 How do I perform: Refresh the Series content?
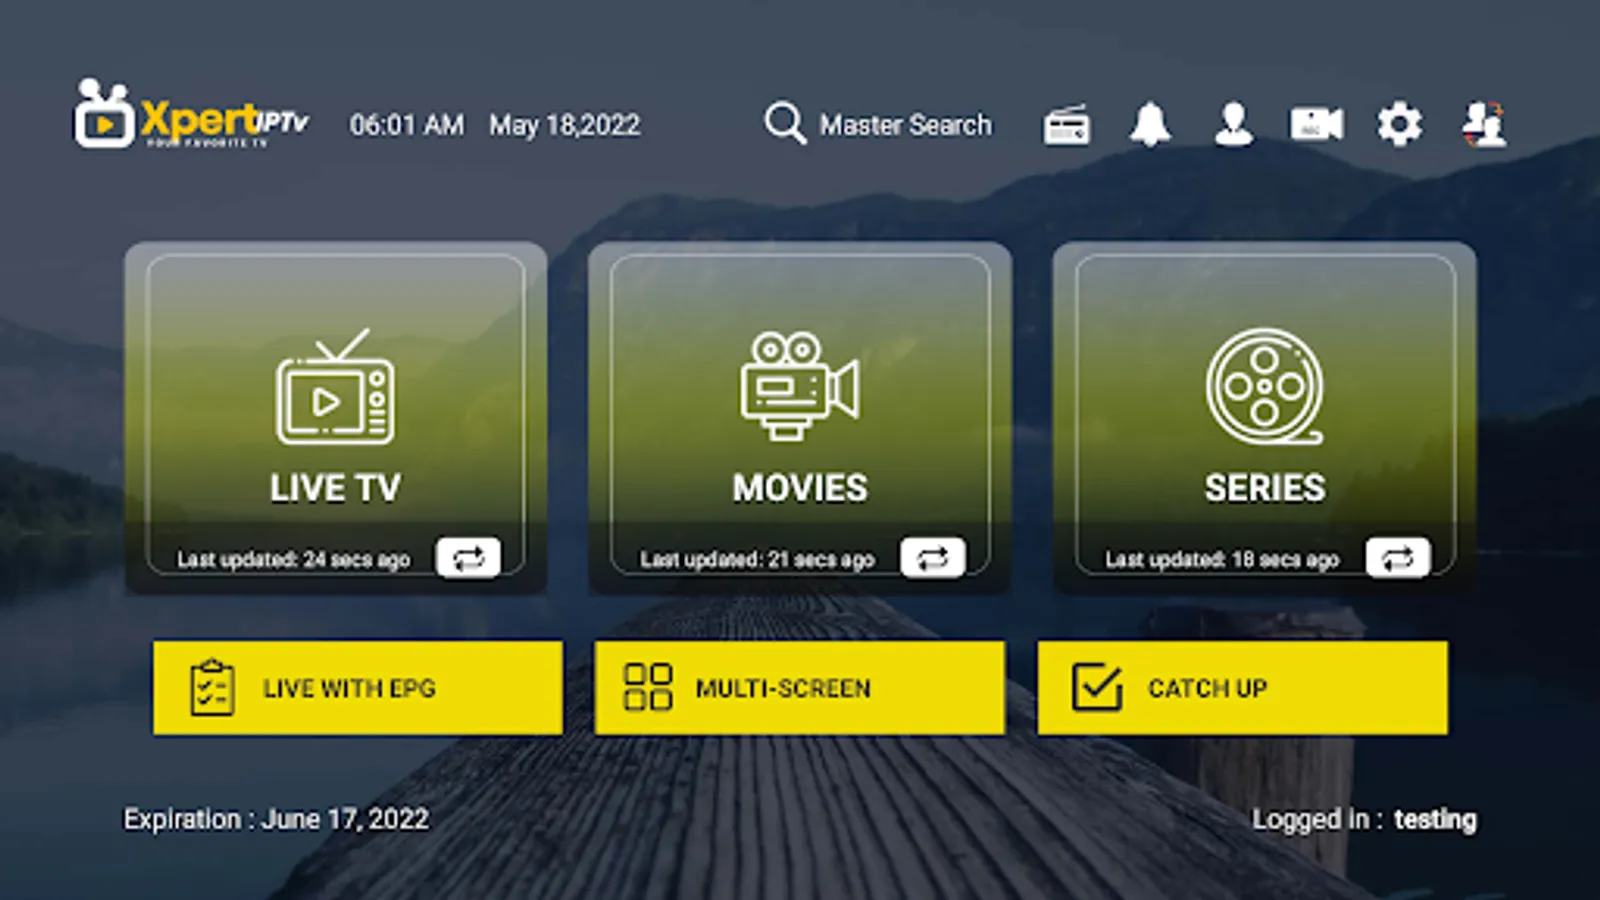(x=1399, y=558)
